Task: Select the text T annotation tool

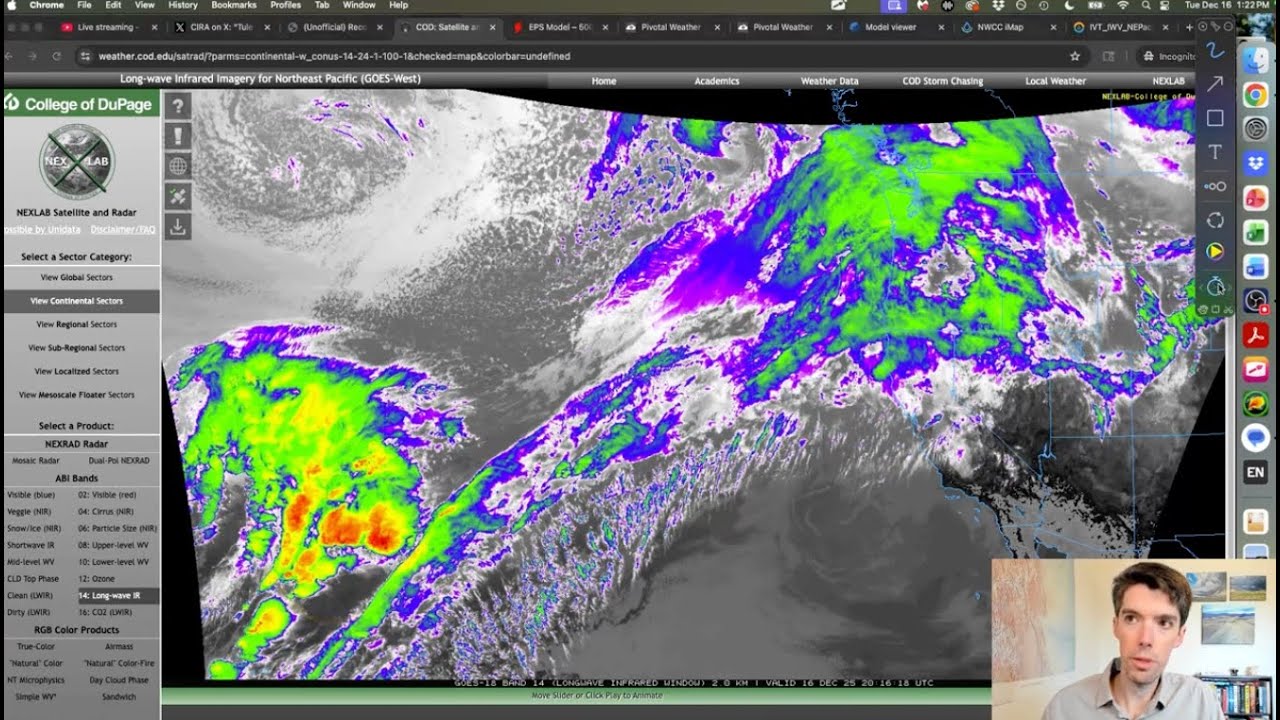Action: coord(1215,152)
